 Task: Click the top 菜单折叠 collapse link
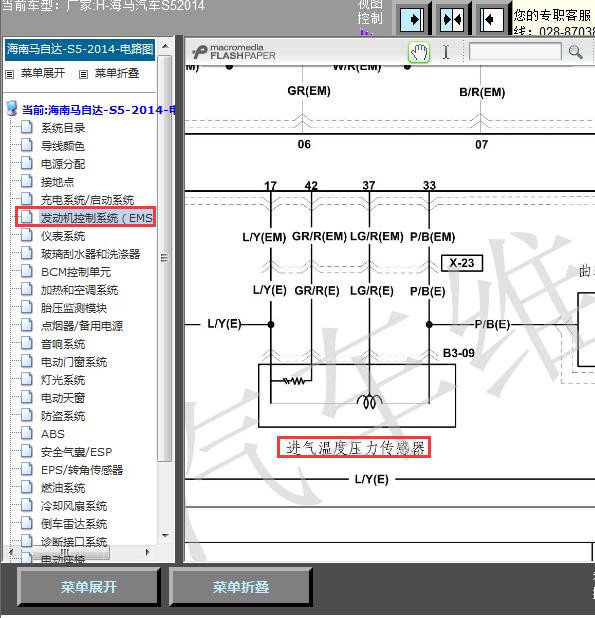click(x=117, y=73)
